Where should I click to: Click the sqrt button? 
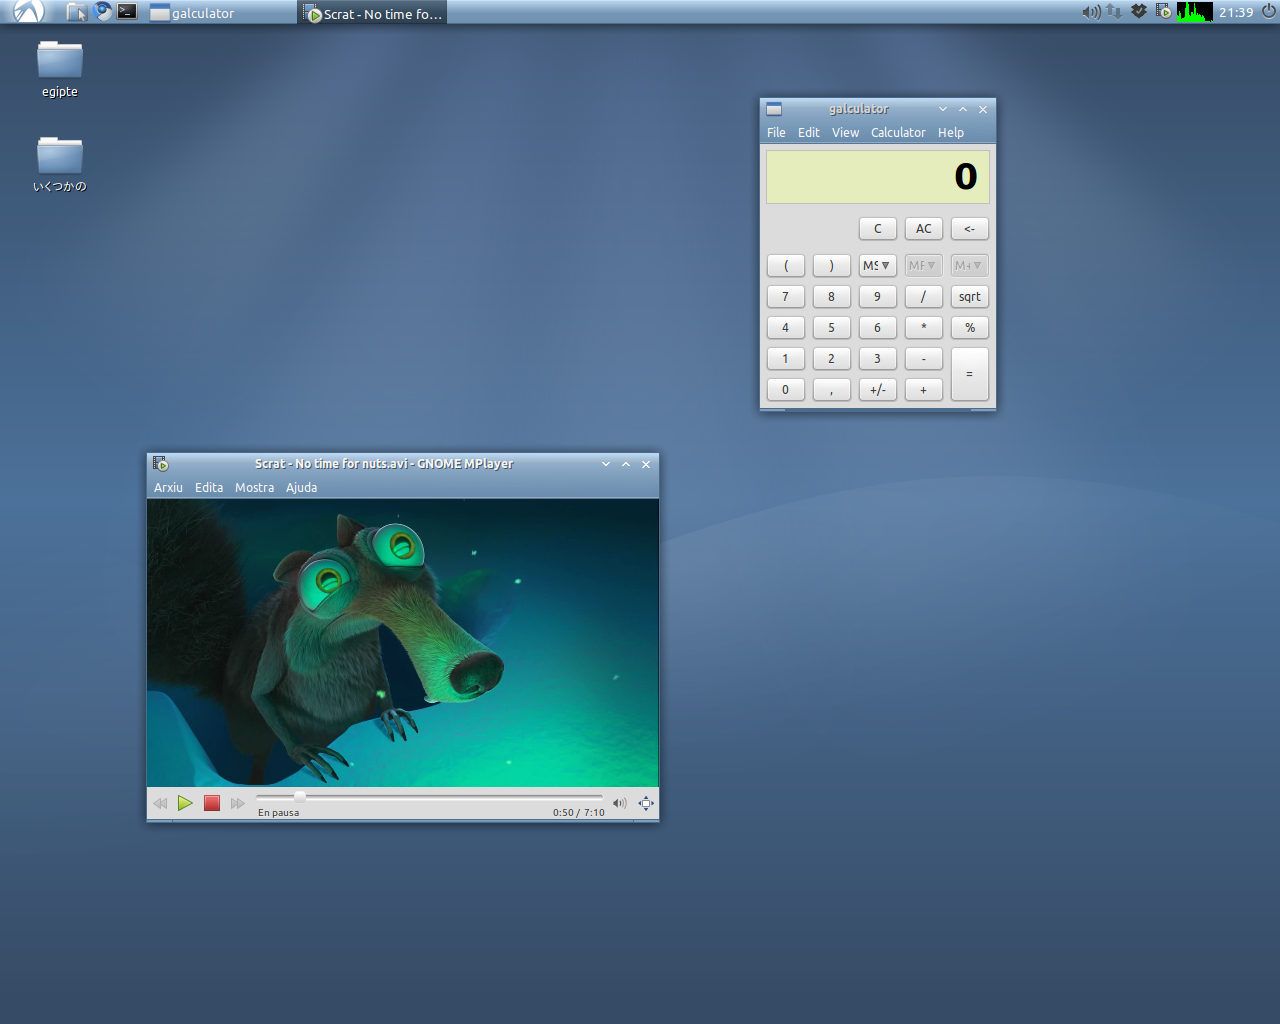(970, 297)
